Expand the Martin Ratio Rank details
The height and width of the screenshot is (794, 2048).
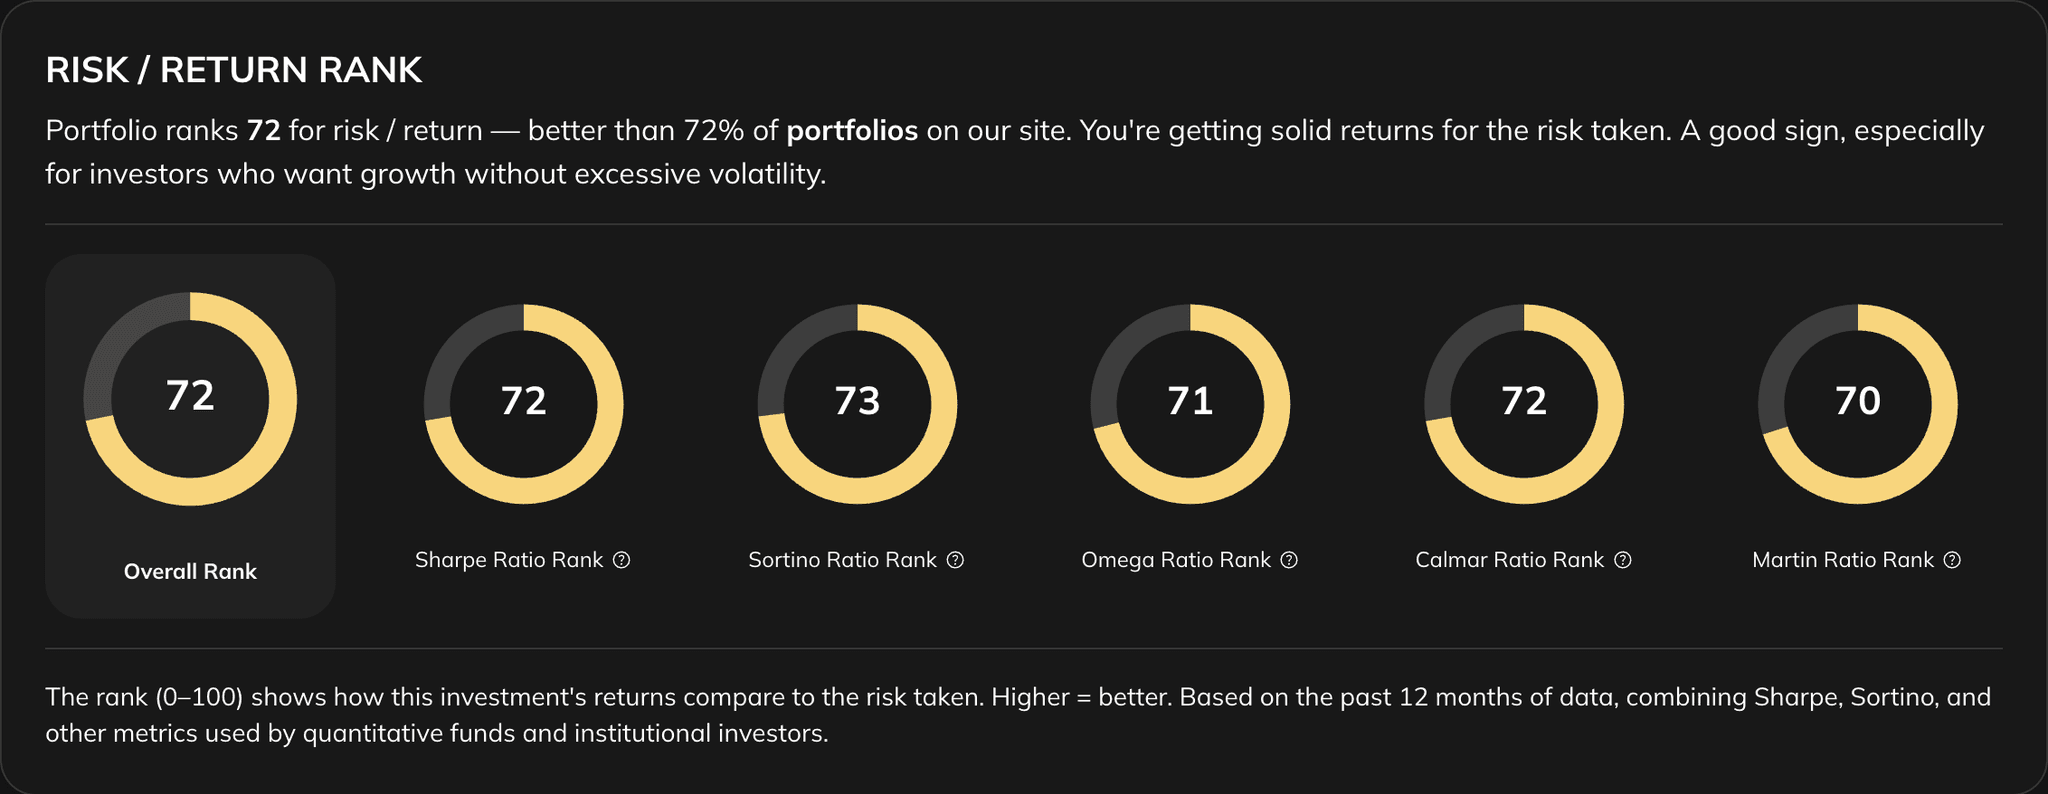1952,560
